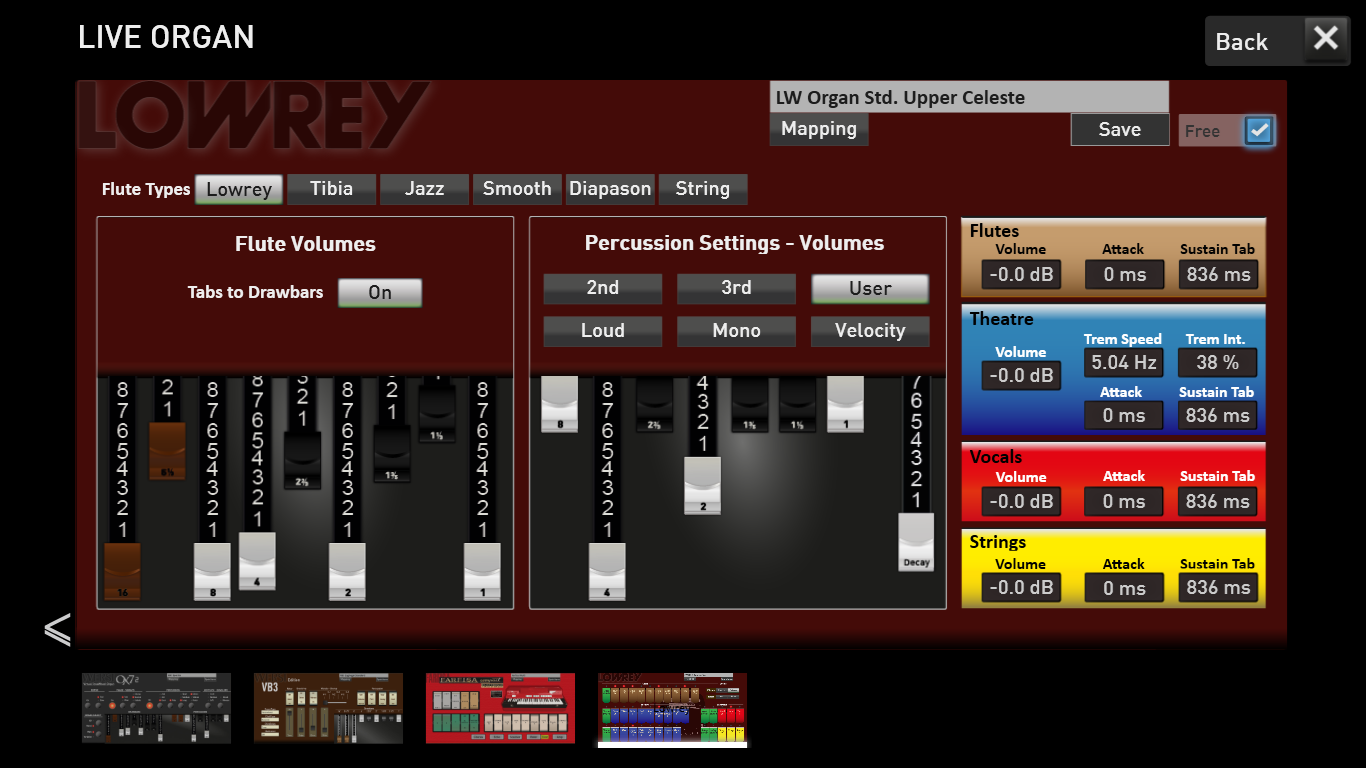The image size is (1366, 768).
Task: Click Flutes Attack value field
Action: 1124,275
